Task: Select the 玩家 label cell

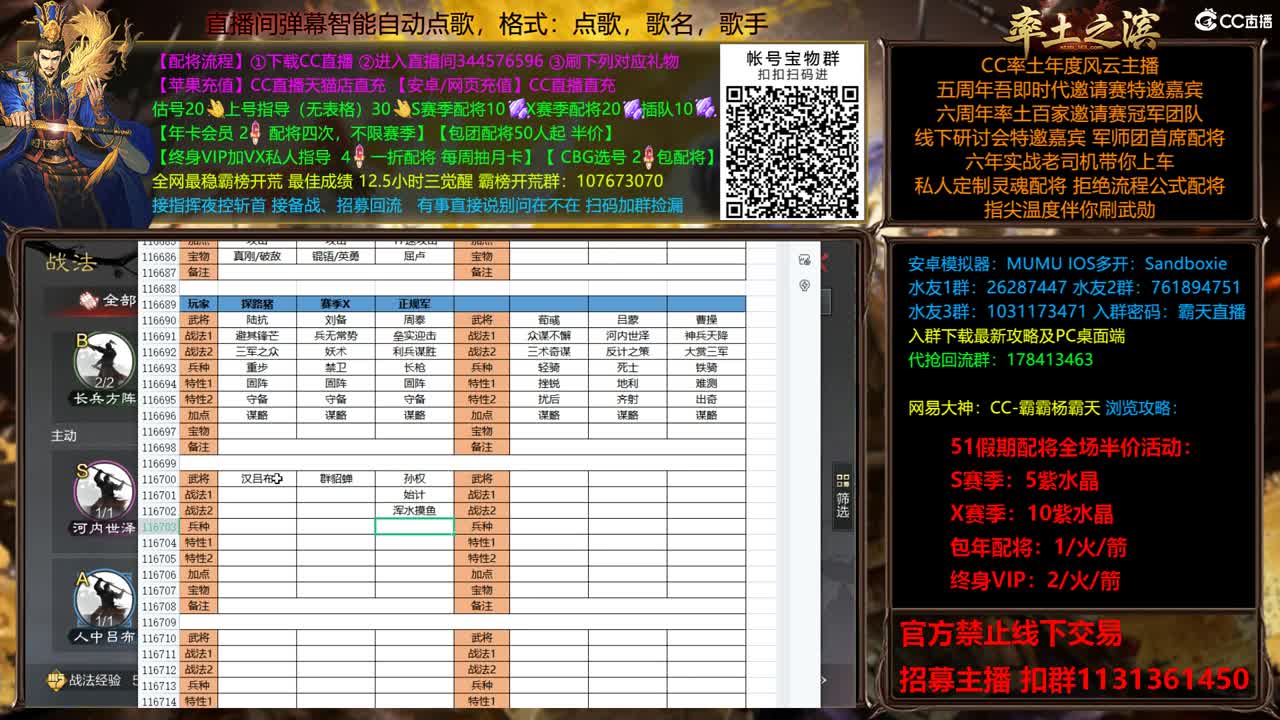Action: pyautogui.click(x=198, y=303)
